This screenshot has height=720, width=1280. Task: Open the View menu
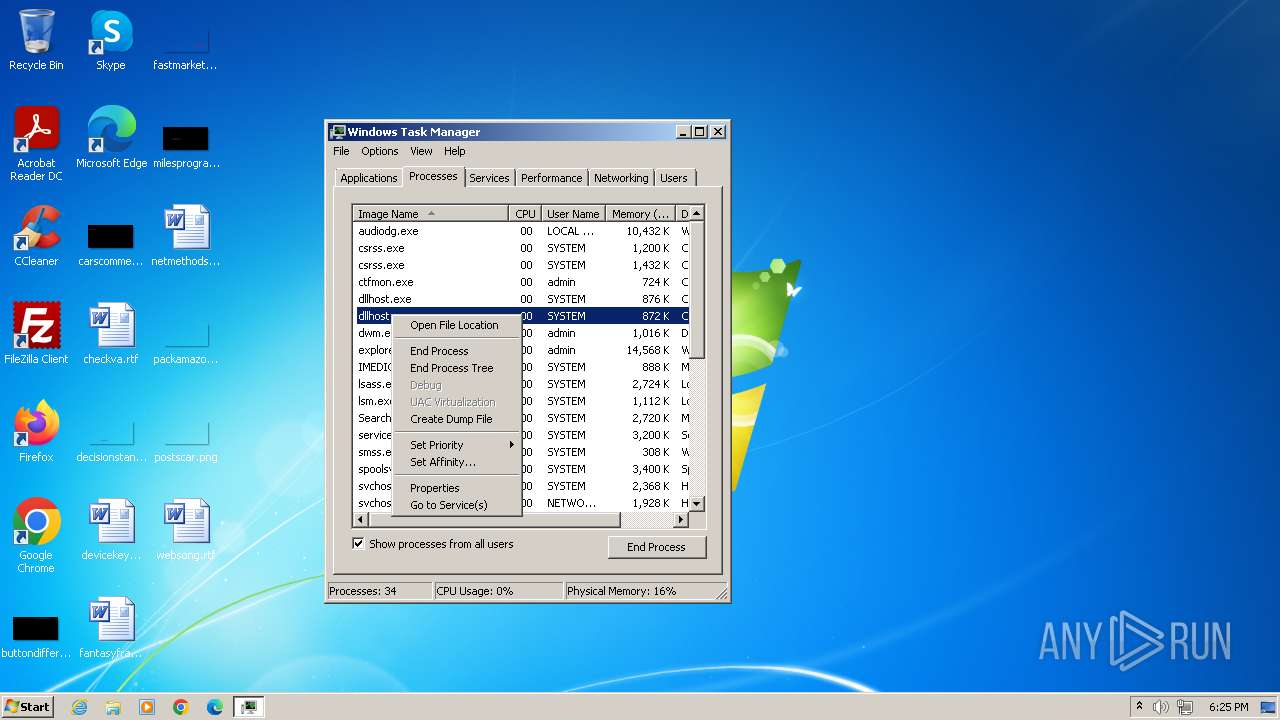tap(421, 151)
